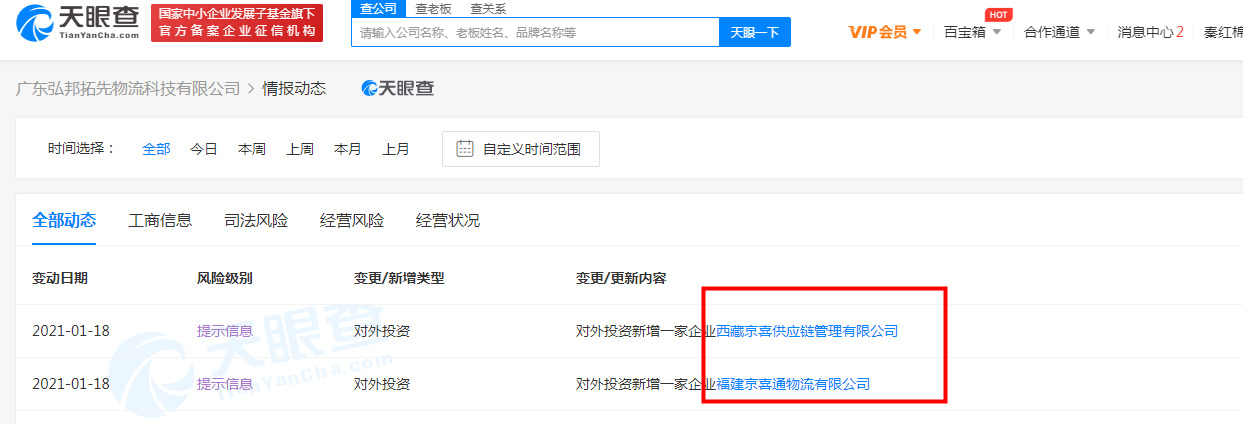Open 广东弘邦拓先物流科技有限公司 breadcrumb link
Image resolution: width=1243 pixels, height=424 pixels.
point(128,88)
